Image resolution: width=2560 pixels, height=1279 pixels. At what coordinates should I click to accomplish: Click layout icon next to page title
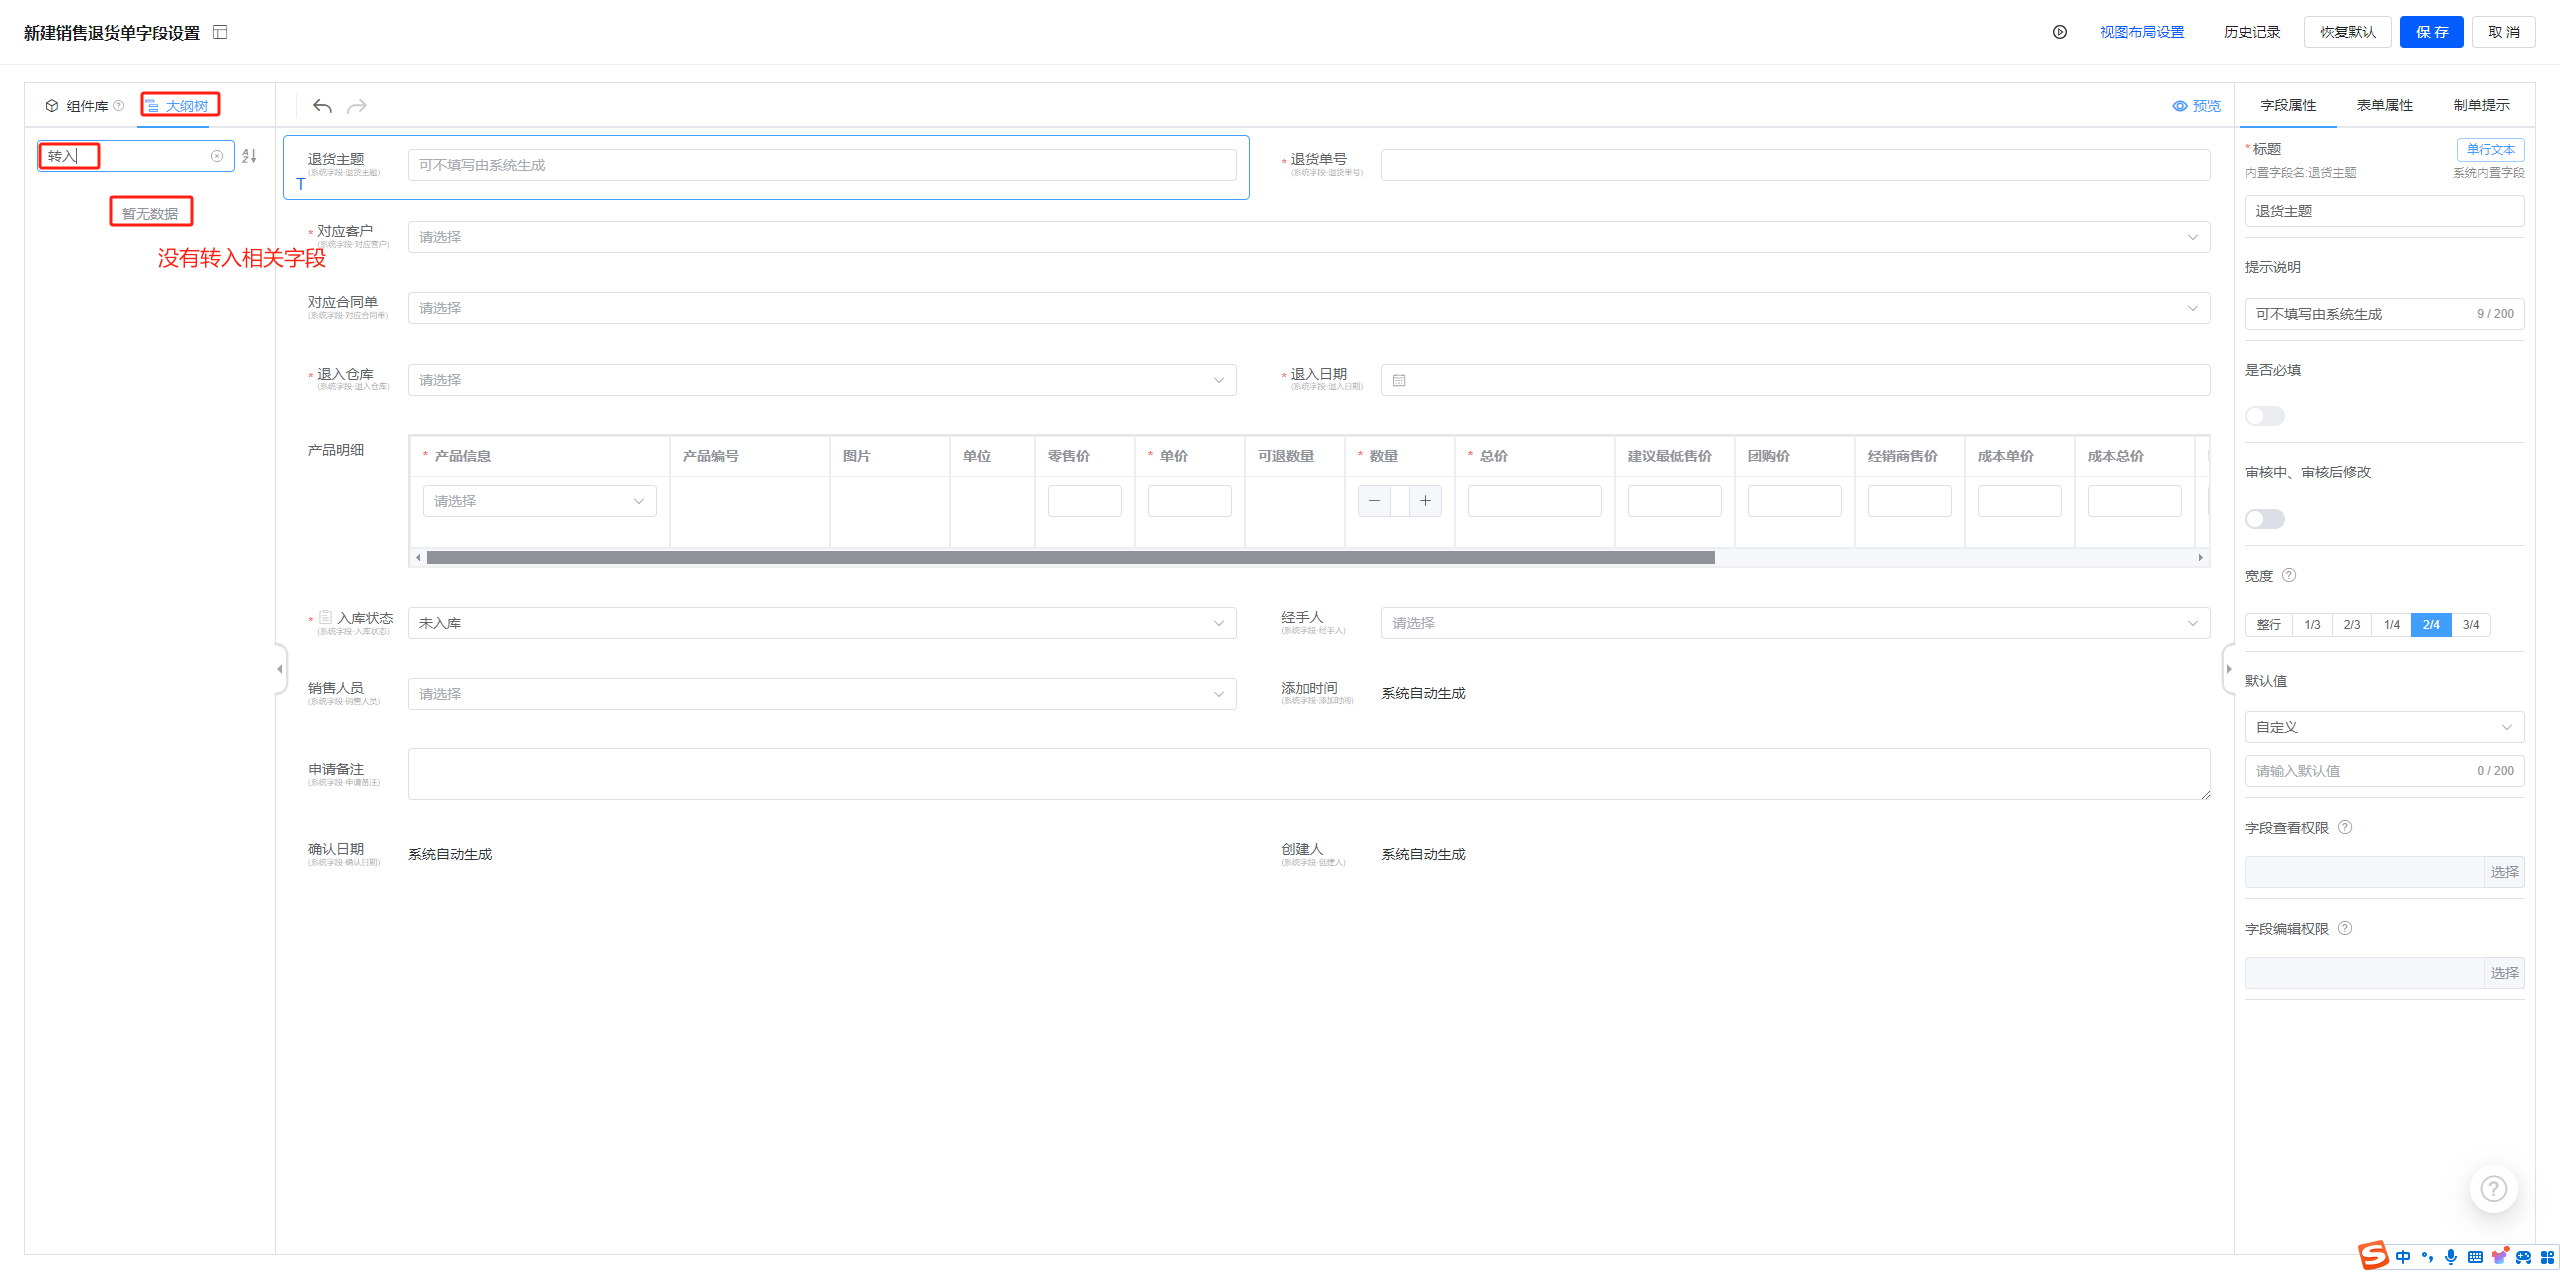click(221, 32)
